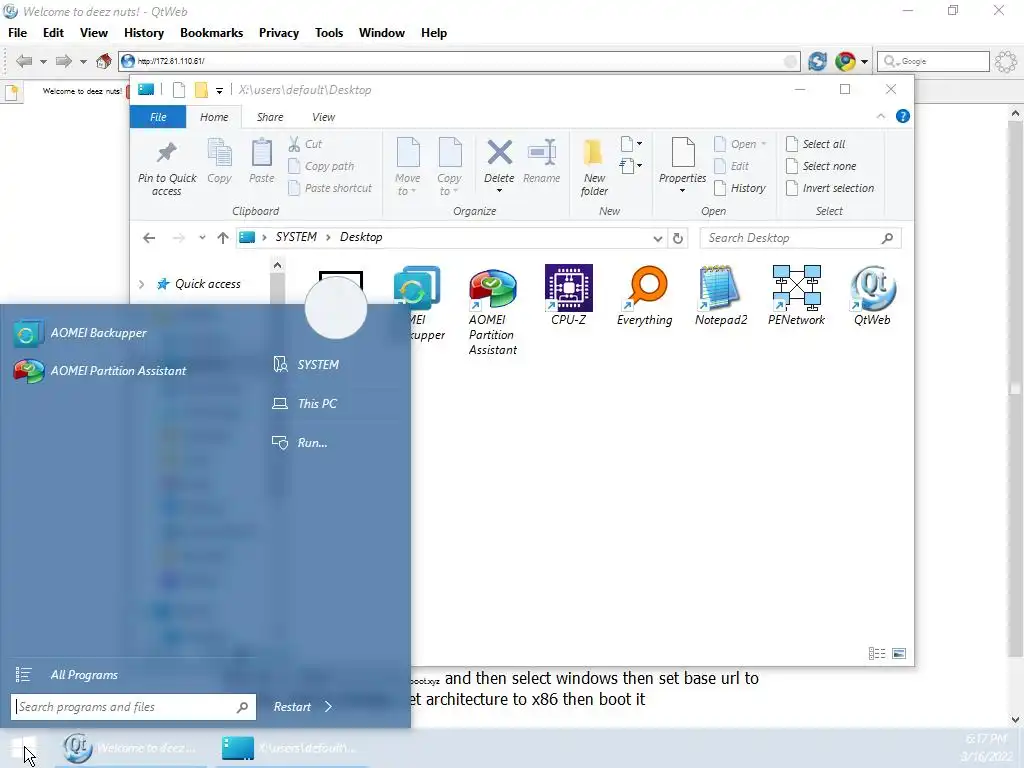Click the Chrome-style search engine icon
The width and height of the screenshot is (1024, 768).
pyautogui.click(x=845, y=61)
